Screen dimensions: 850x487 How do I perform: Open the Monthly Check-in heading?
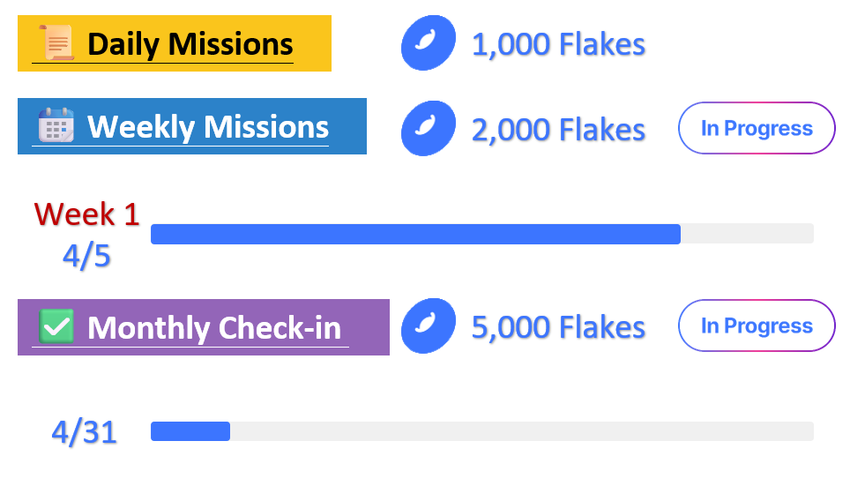click(214, 328)
